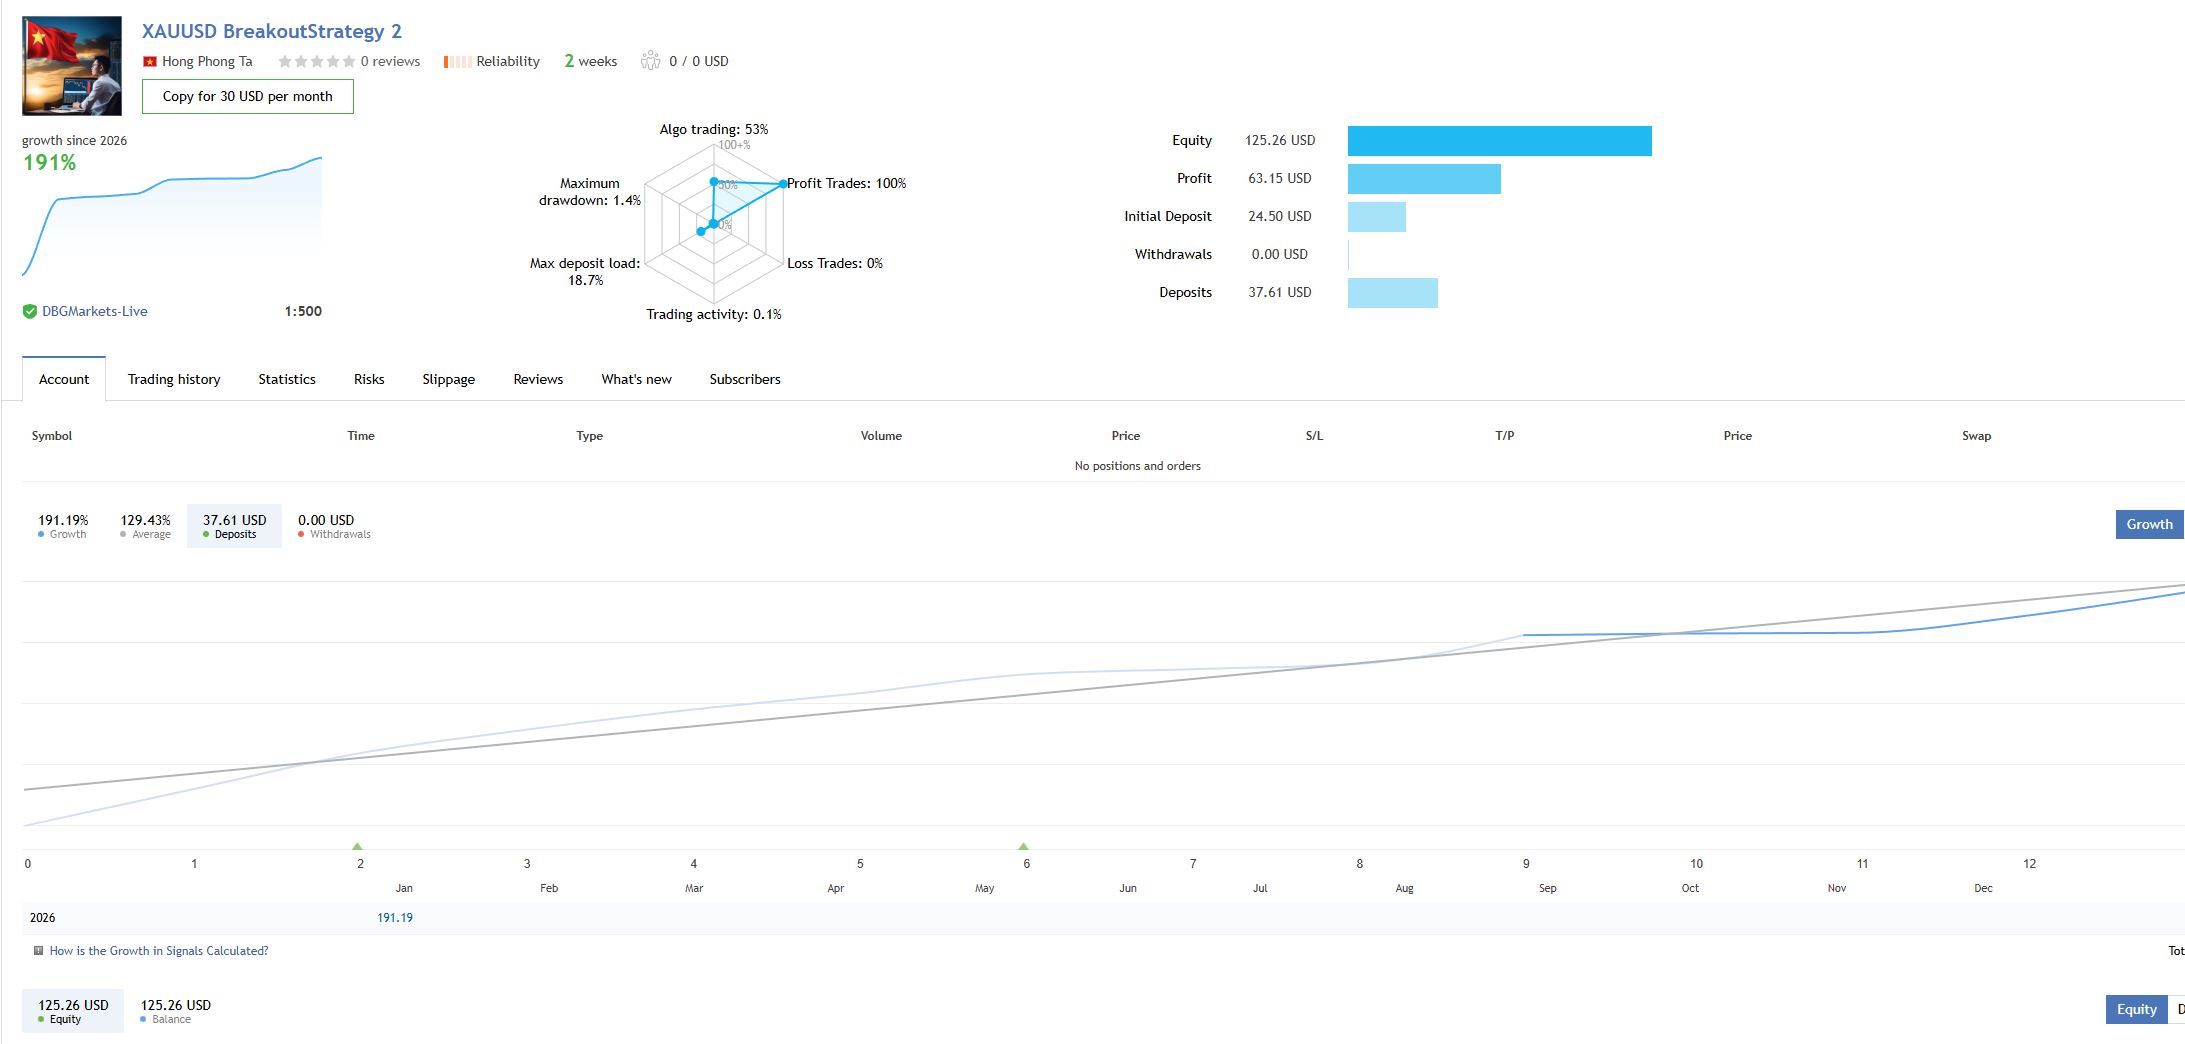Click the green 191% growth figure
The height and width of the screenshot is (1044, 2185).
(x=50, y=162)
